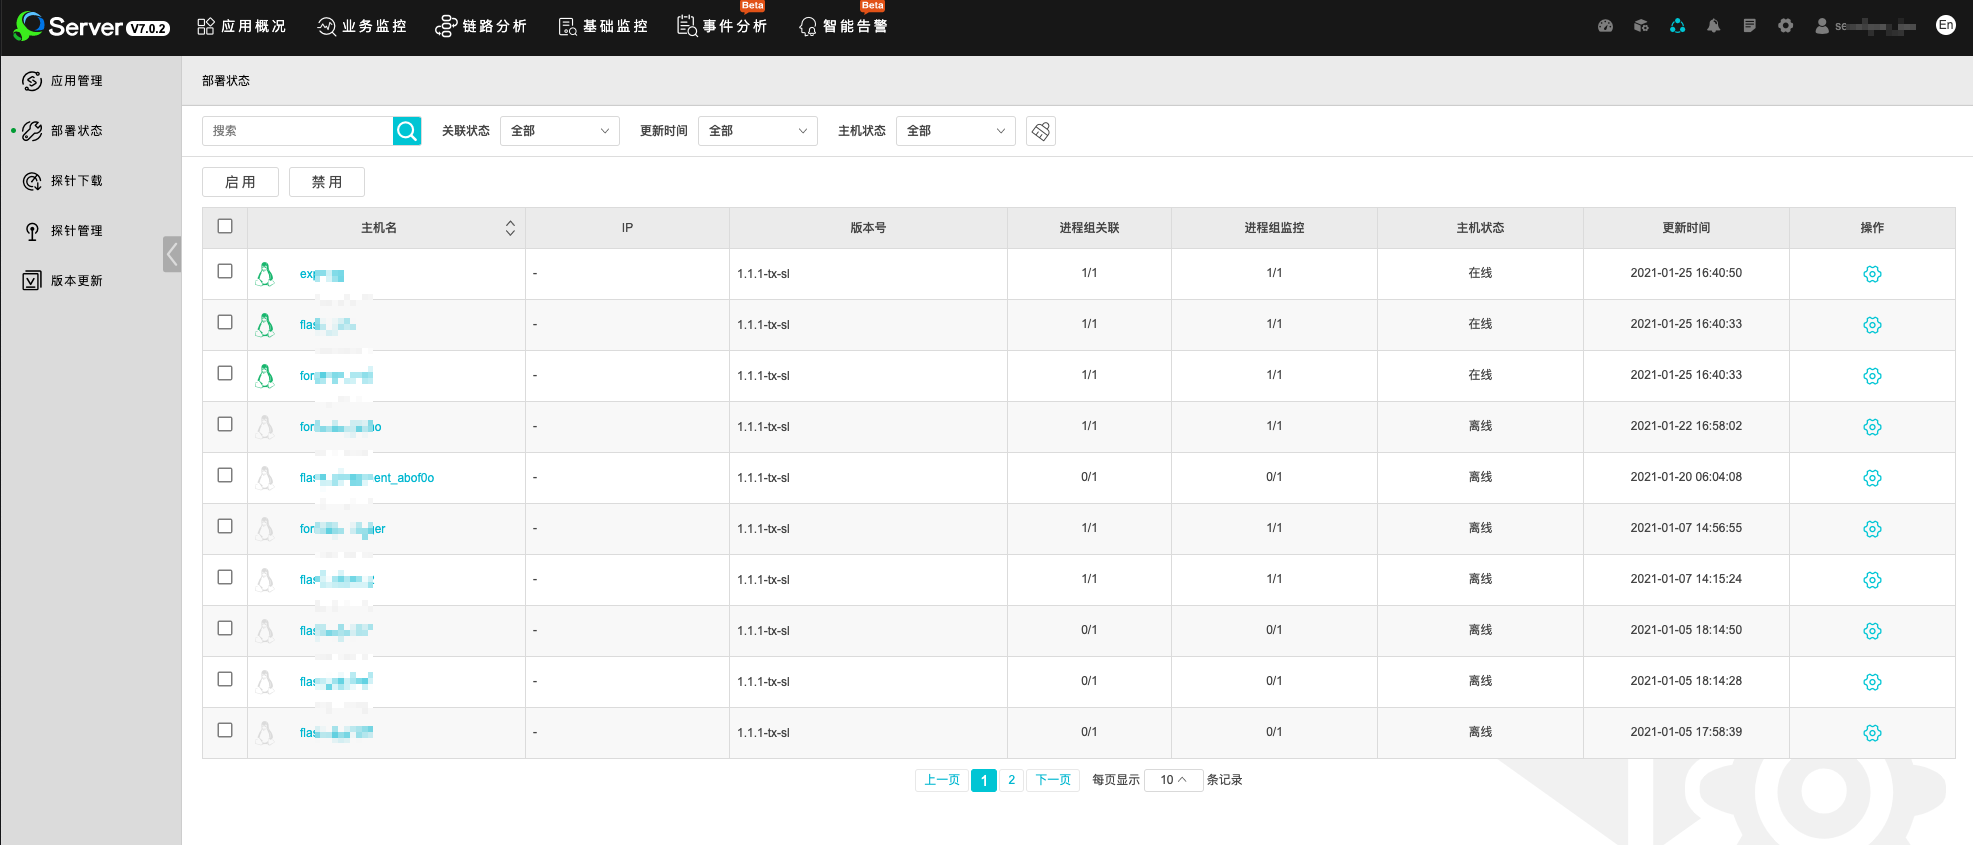Click the 操作 column header
1973x845 pixels.
click(1872, 228)
